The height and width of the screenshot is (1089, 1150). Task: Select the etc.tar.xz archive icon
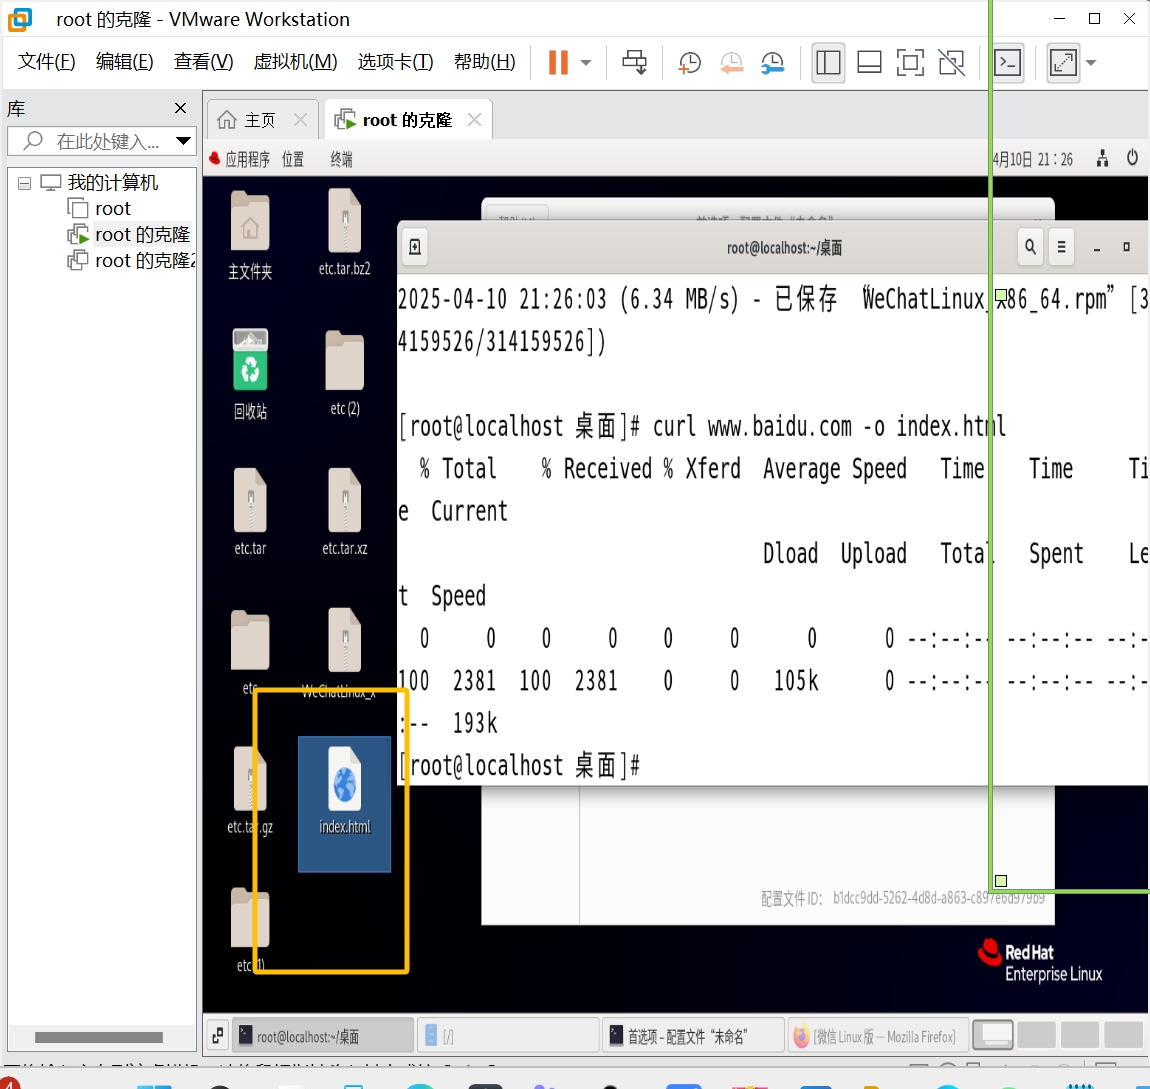pos(345,511)
